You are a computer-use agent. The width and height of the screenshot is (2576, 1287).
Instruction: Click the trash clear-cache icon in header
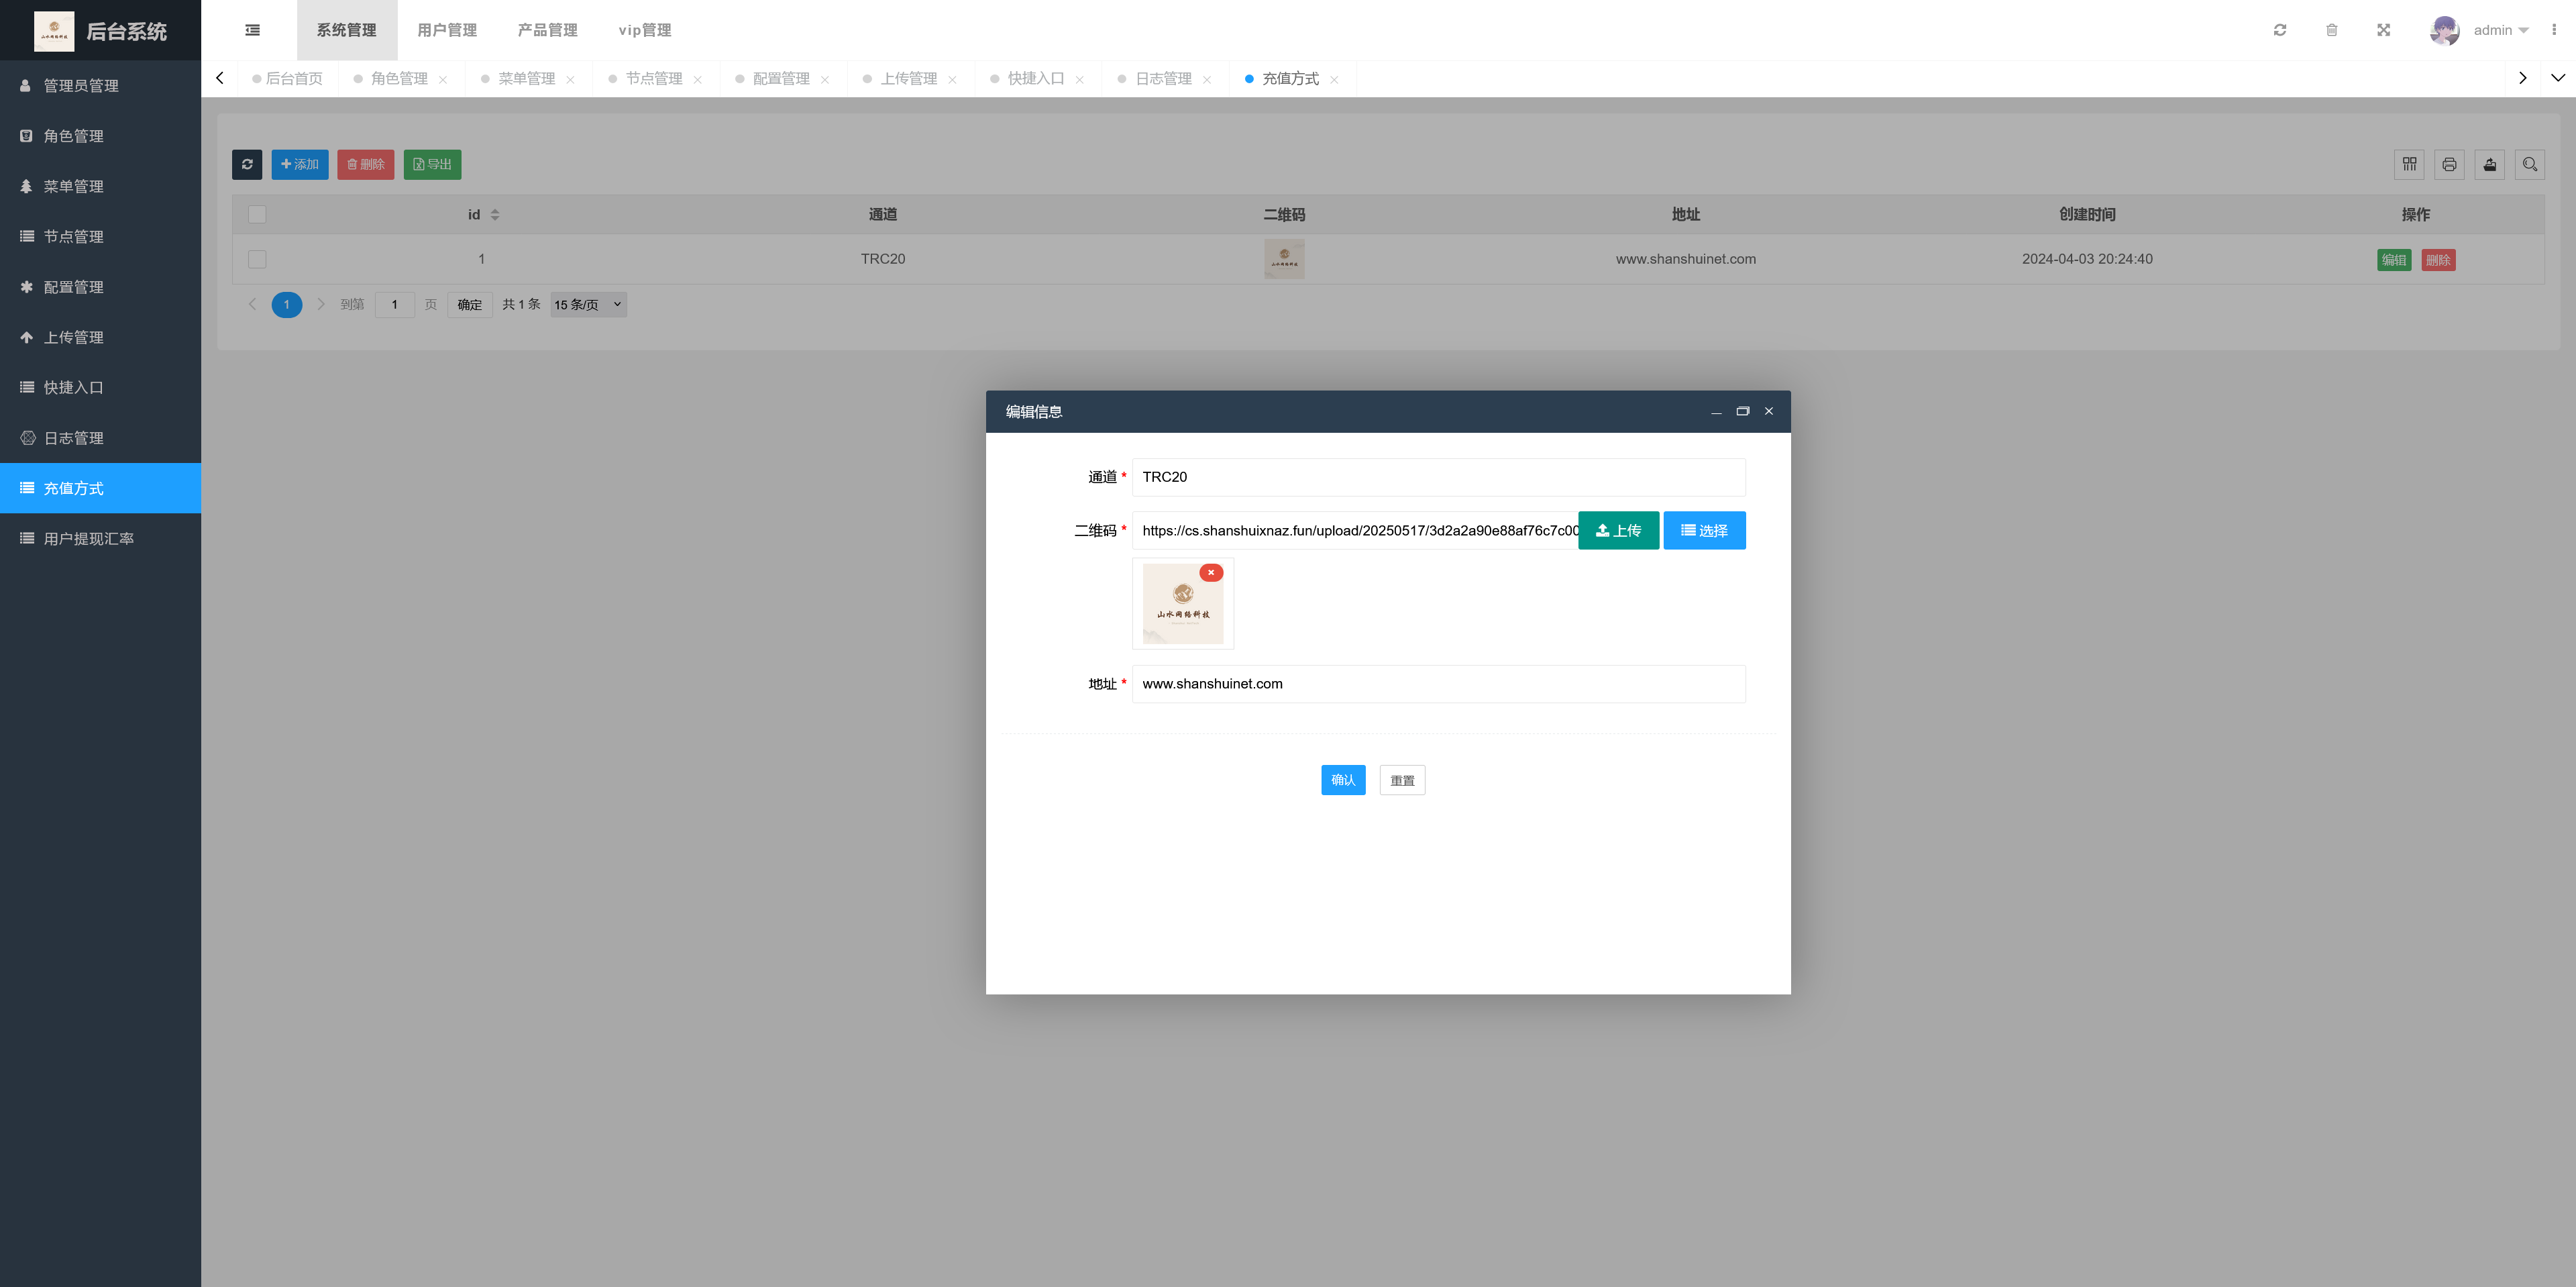click(2331, 30)
